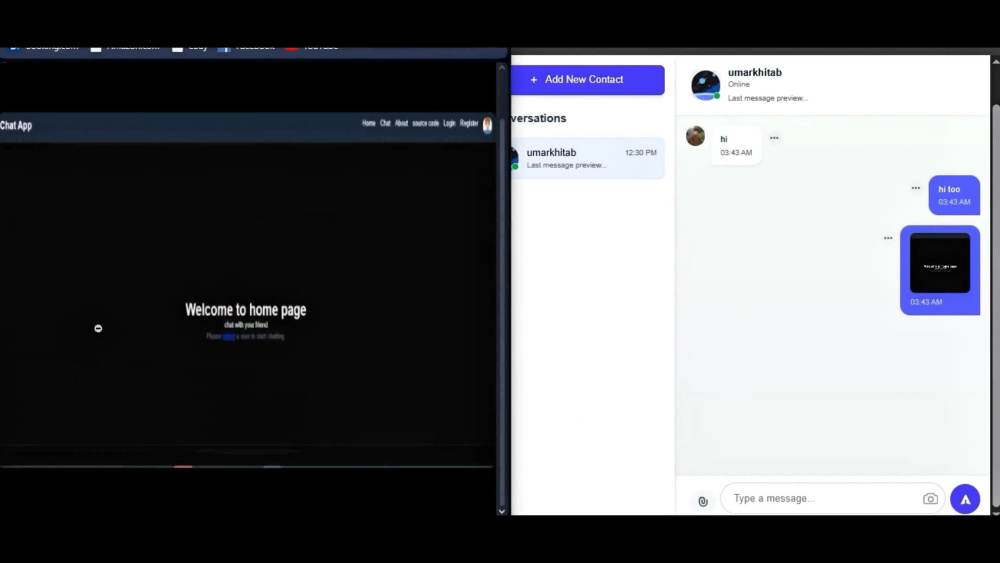Open the sent image thumbnail in chat
The width and height of the screenshot is (1000, 563).
pyautogui.click(x=939, y=263)
